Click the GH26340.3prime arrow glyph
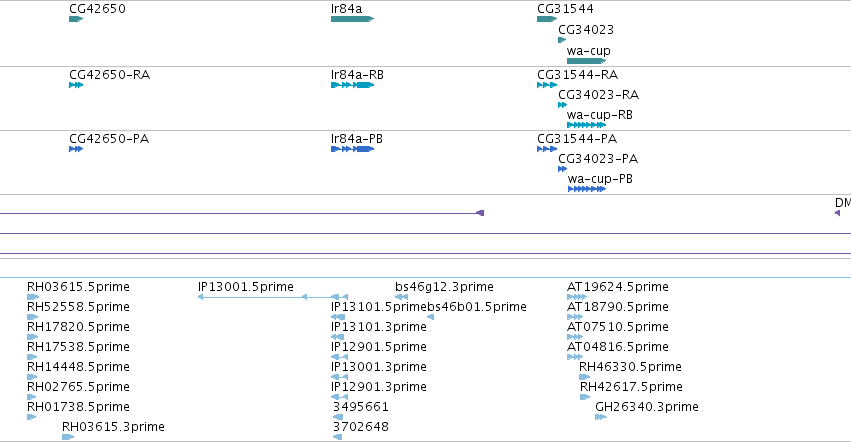 (601, 417)
